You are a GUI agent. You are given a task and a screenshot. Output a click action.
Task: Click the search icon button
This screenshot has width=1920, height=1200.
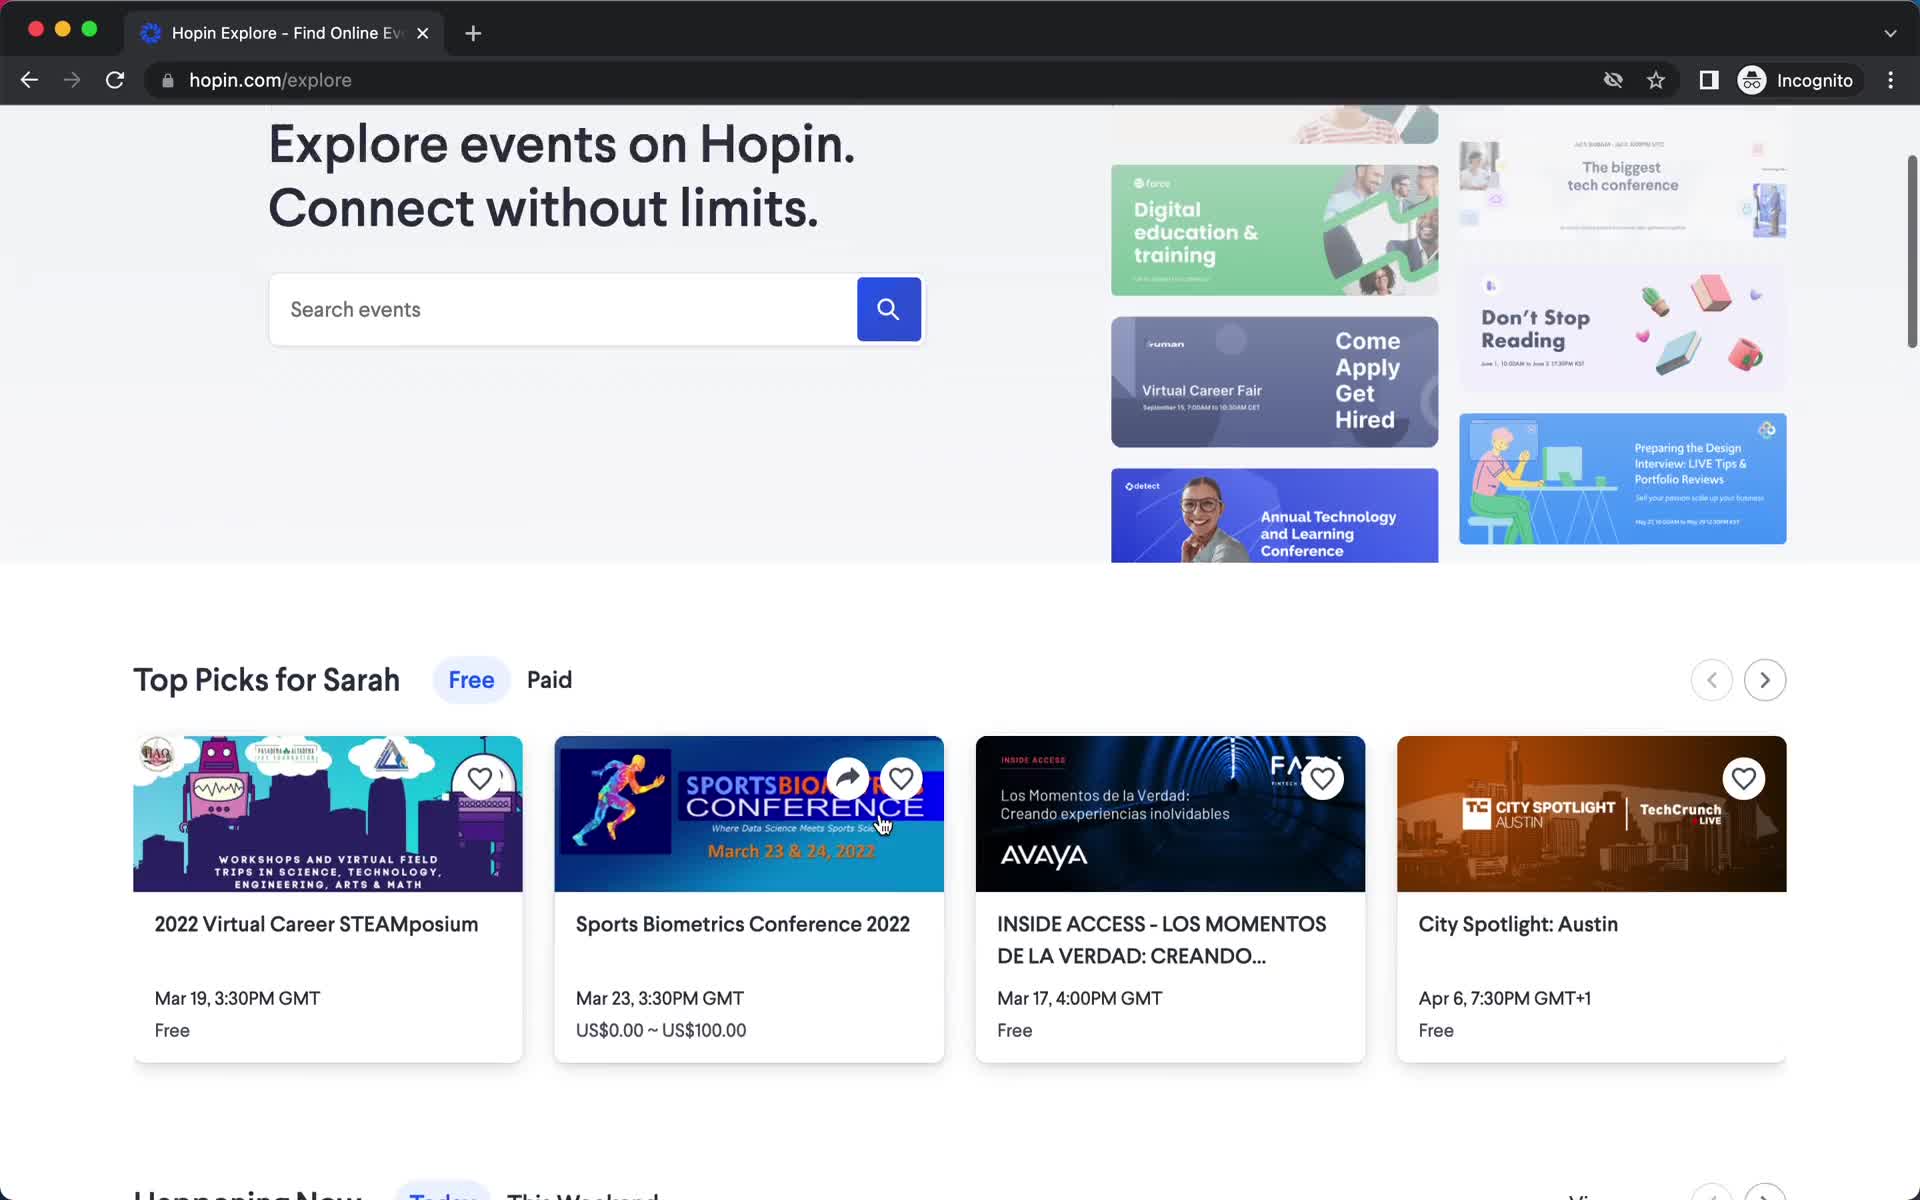tap(889, 310)
